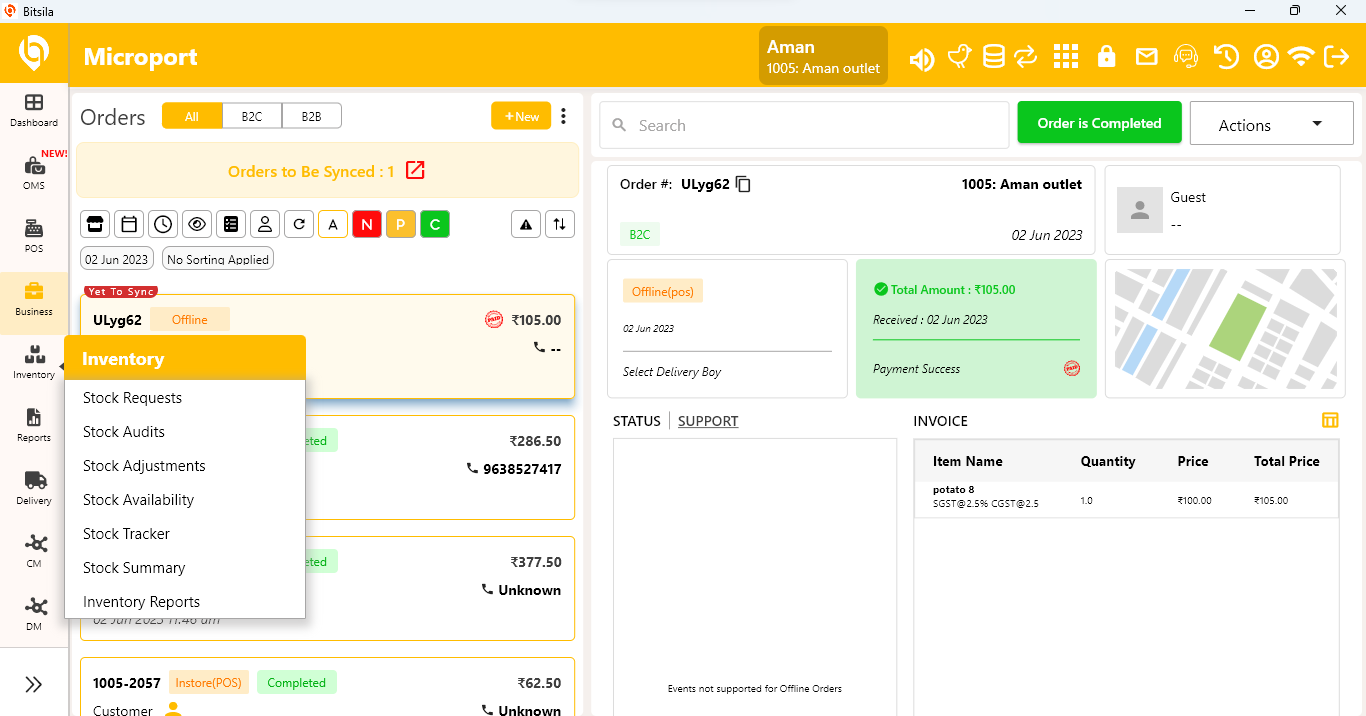The height and width of the screenshot is (716, 1366).
Task: Click the checklist filter icon
Action: 231,224
